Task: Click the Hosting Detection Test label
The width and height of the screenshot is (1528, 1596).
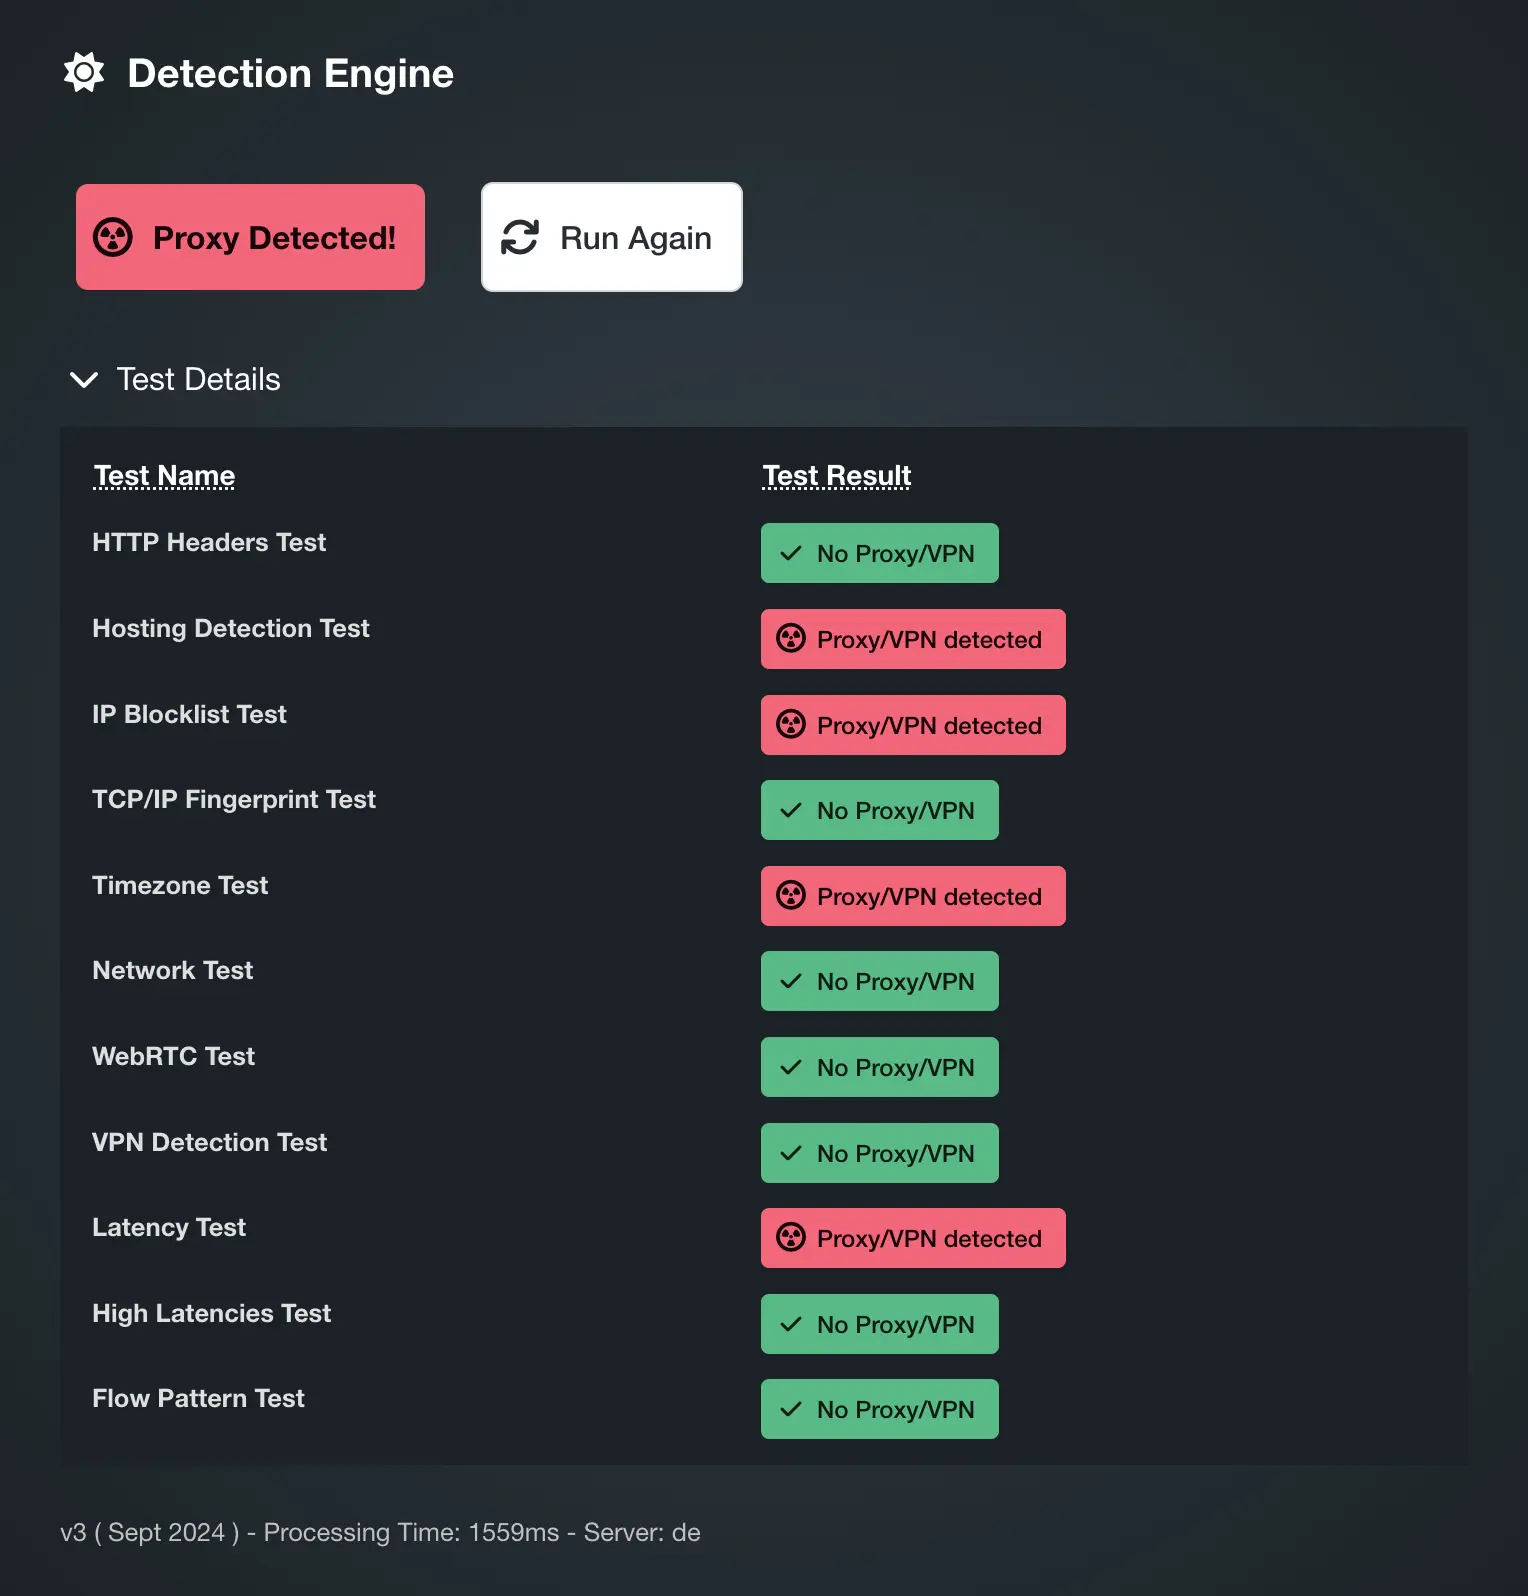Action: pyautogui.click(x=231, y=628)
